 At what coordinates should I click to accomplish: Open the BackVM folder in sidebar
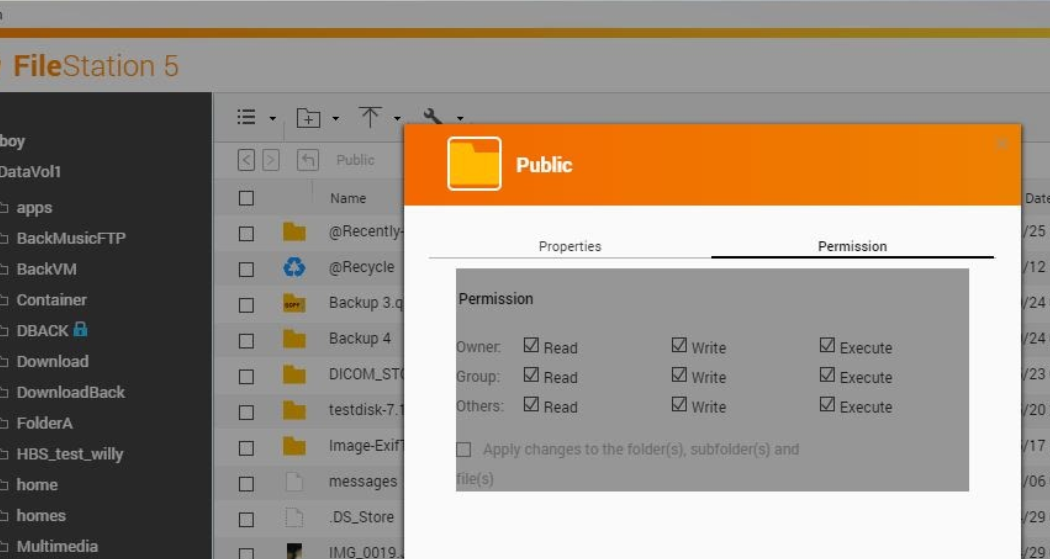click(46, 269)
